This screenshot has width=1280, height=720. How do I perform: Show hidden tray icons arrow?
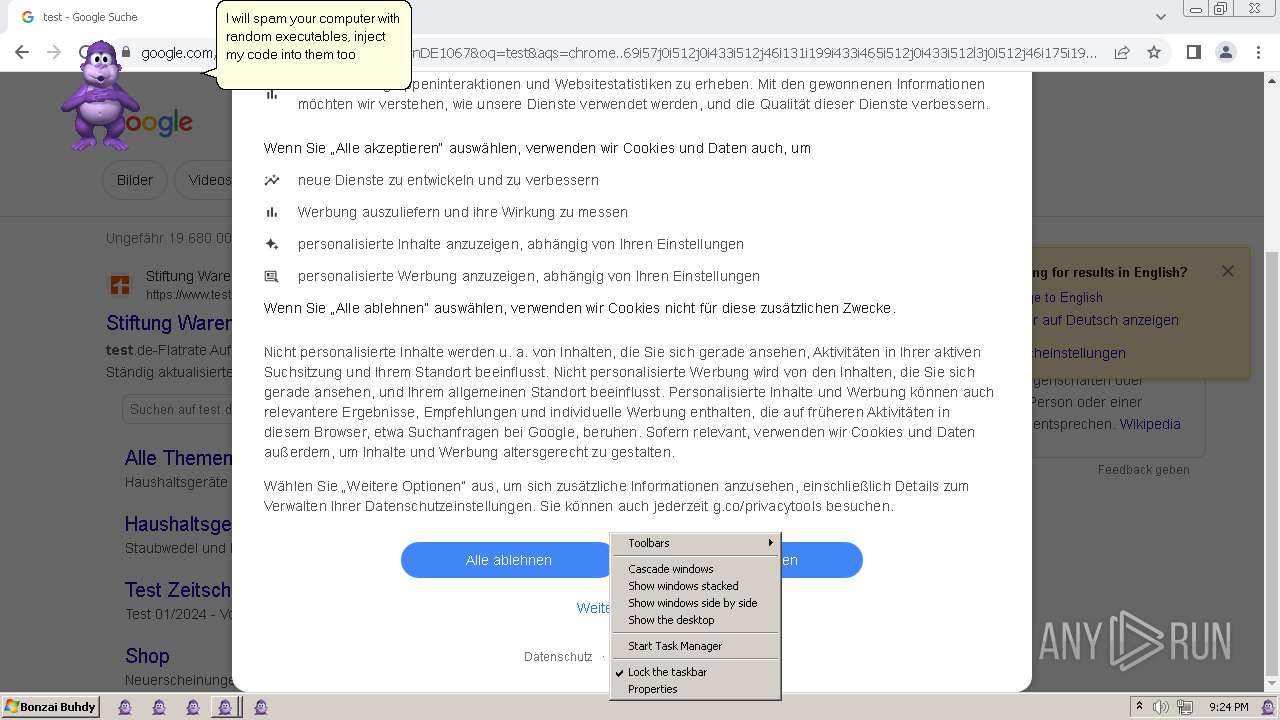click(x=1138, y=707)
